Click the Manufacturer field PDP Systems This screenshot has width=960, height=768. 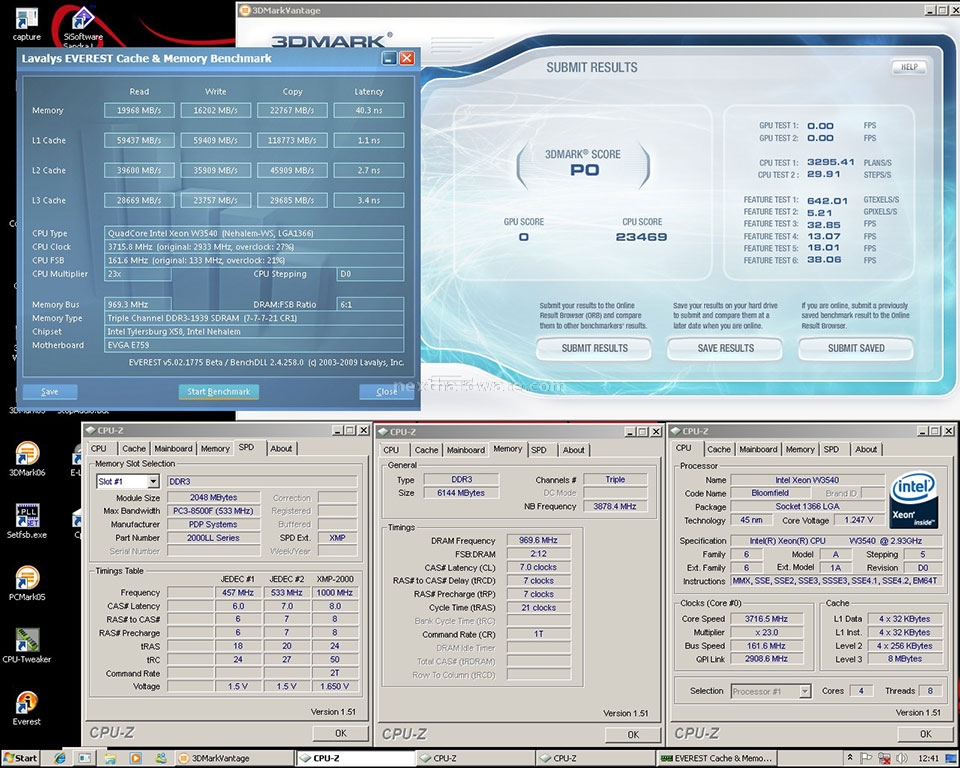point(213,524)
